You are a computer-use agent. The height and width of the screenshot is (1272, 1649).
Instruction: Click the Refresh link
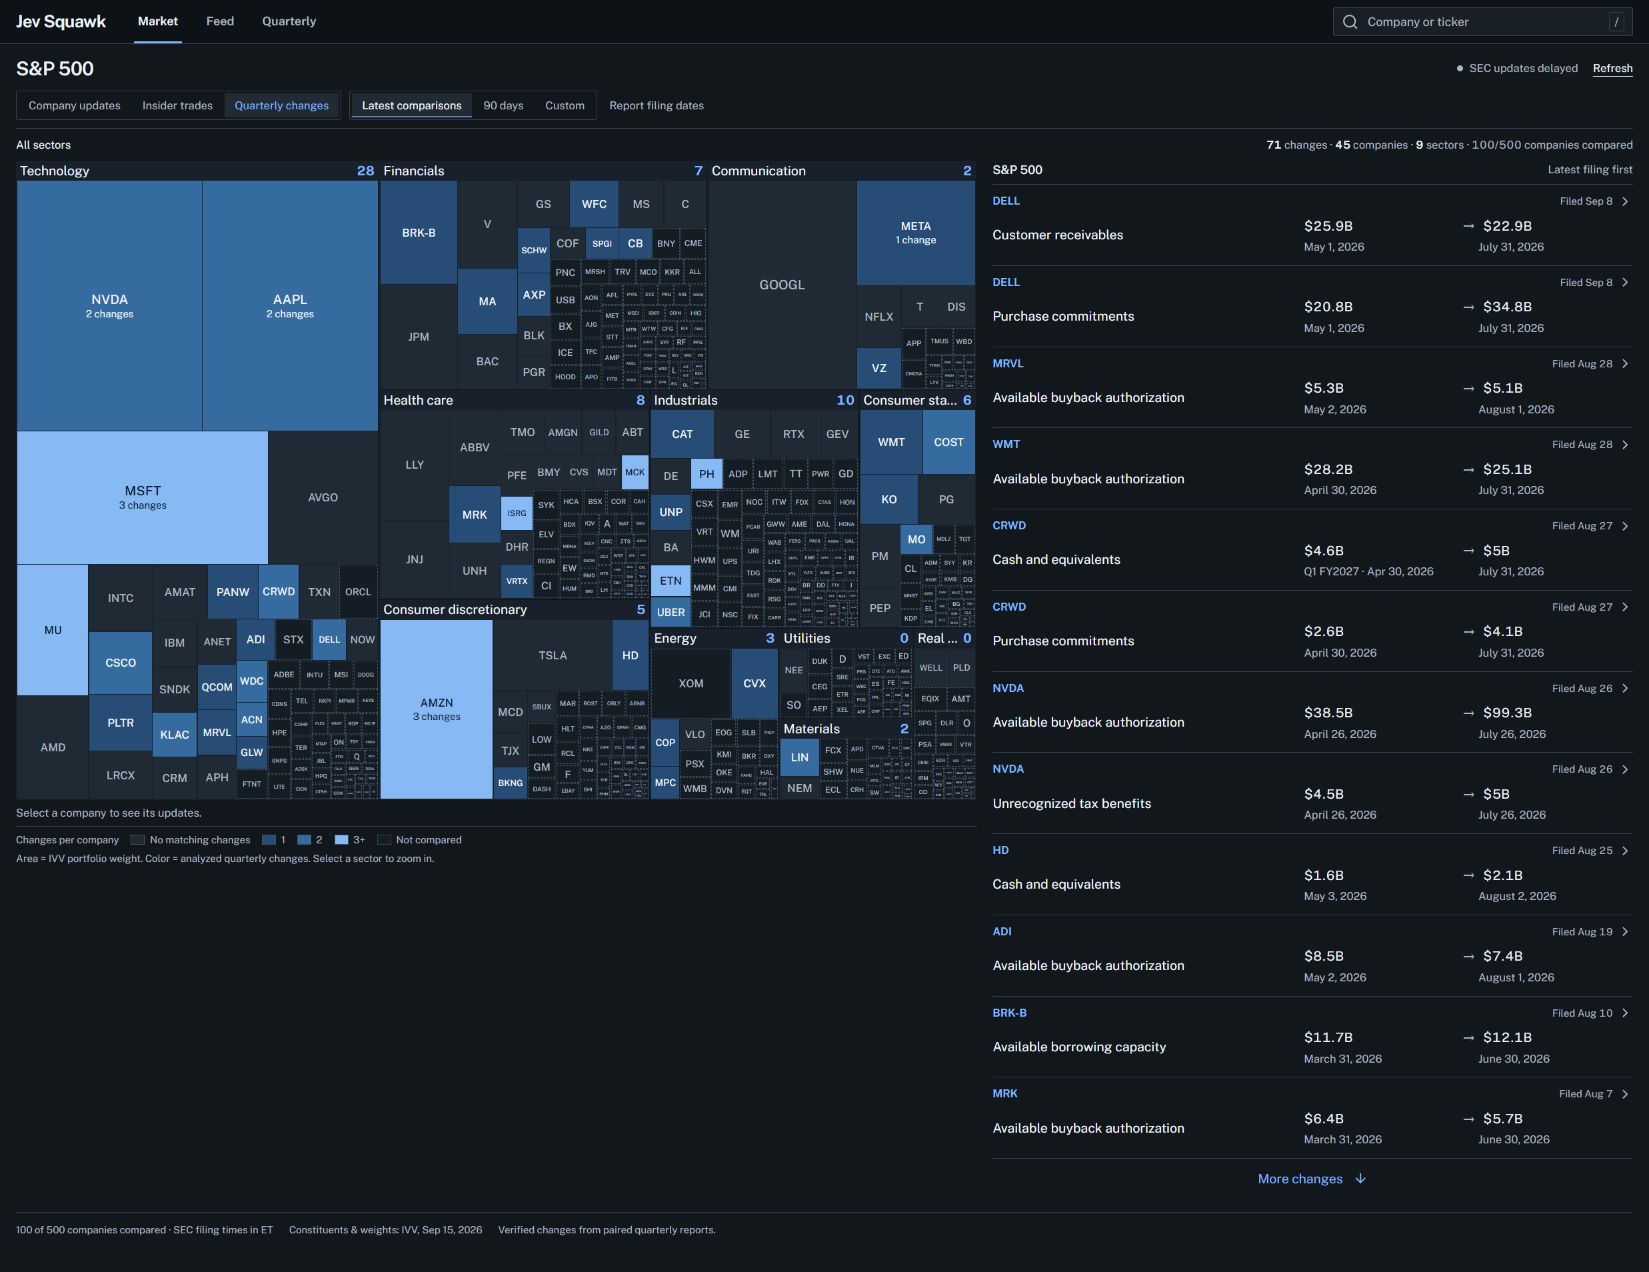(x=1612, y=69)
